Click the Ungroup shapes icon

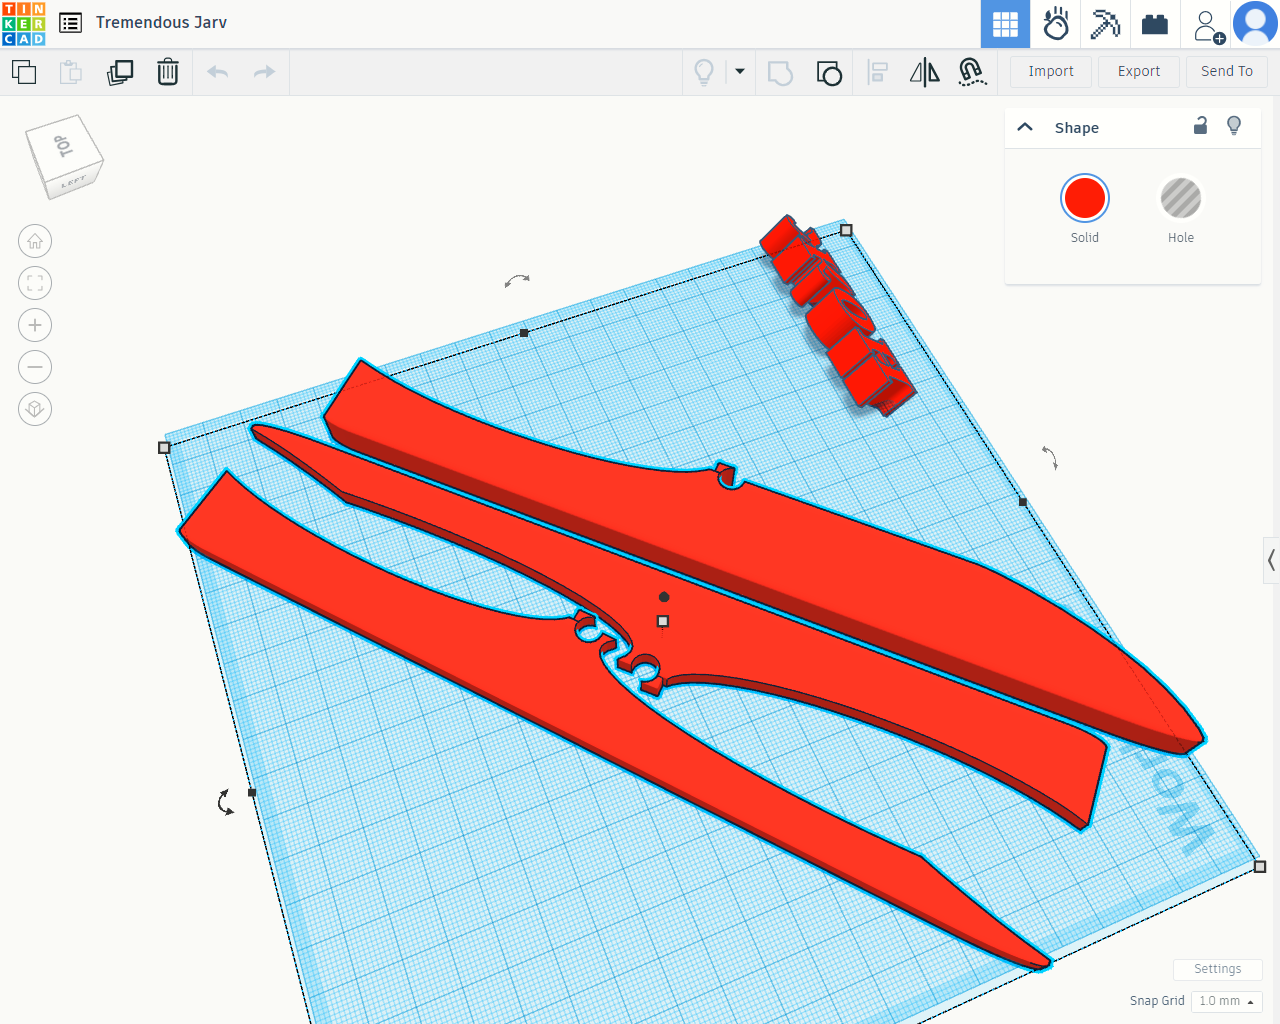(x=829, y=73)
